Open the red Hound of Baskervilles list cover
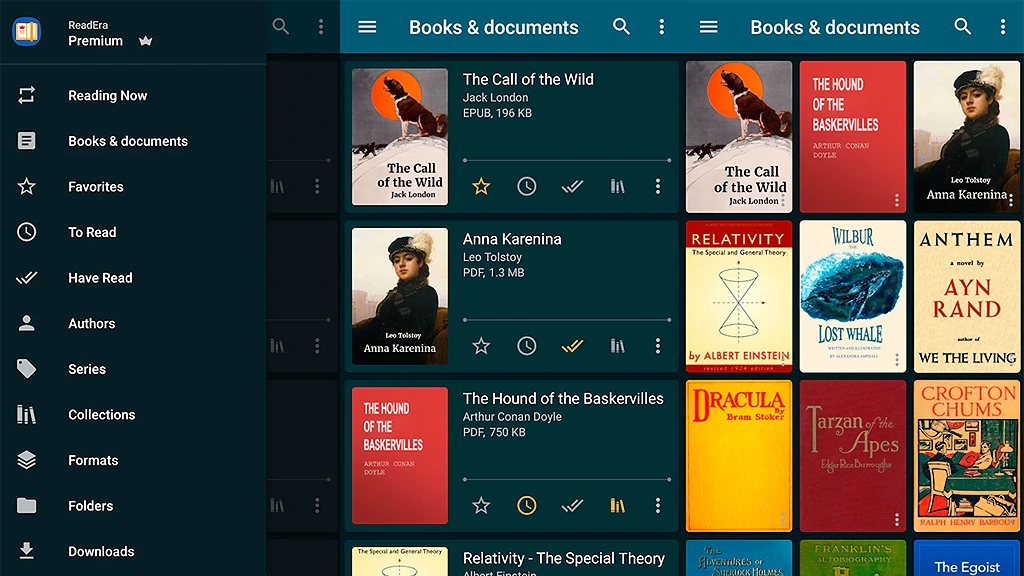 400,455
